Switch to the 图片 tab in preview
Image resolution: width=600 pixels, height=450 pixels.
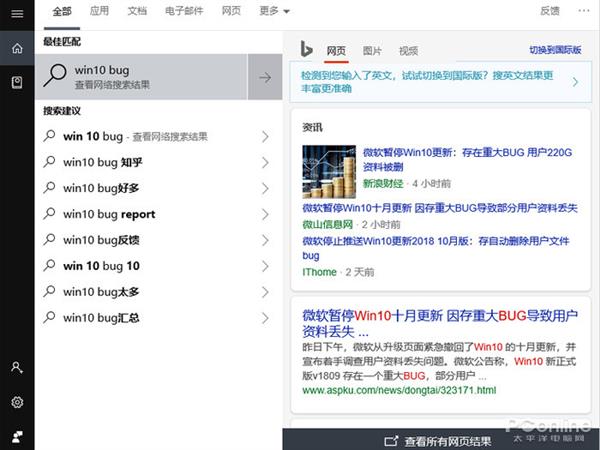tap(372, 50)
